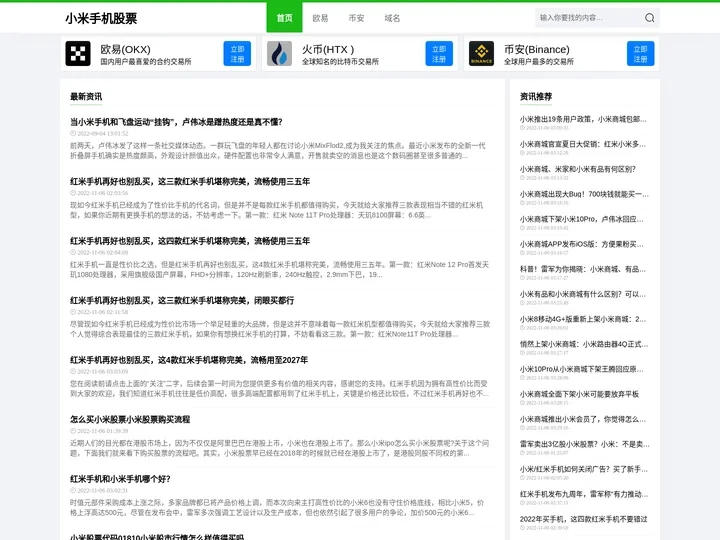Open sidebar link 小米8移动4G+版重新上架
The width and height of the screenshot is (720, 540).
[x=583, y=319]
